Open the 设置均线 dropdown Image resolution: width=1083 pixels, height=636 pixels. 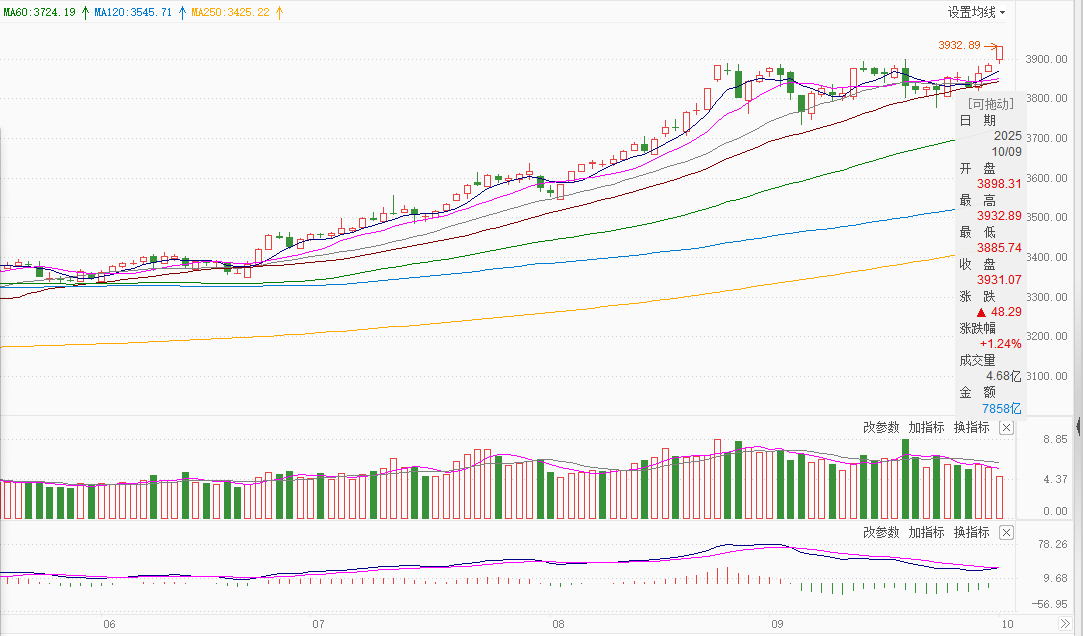click(x=976, y=12)
